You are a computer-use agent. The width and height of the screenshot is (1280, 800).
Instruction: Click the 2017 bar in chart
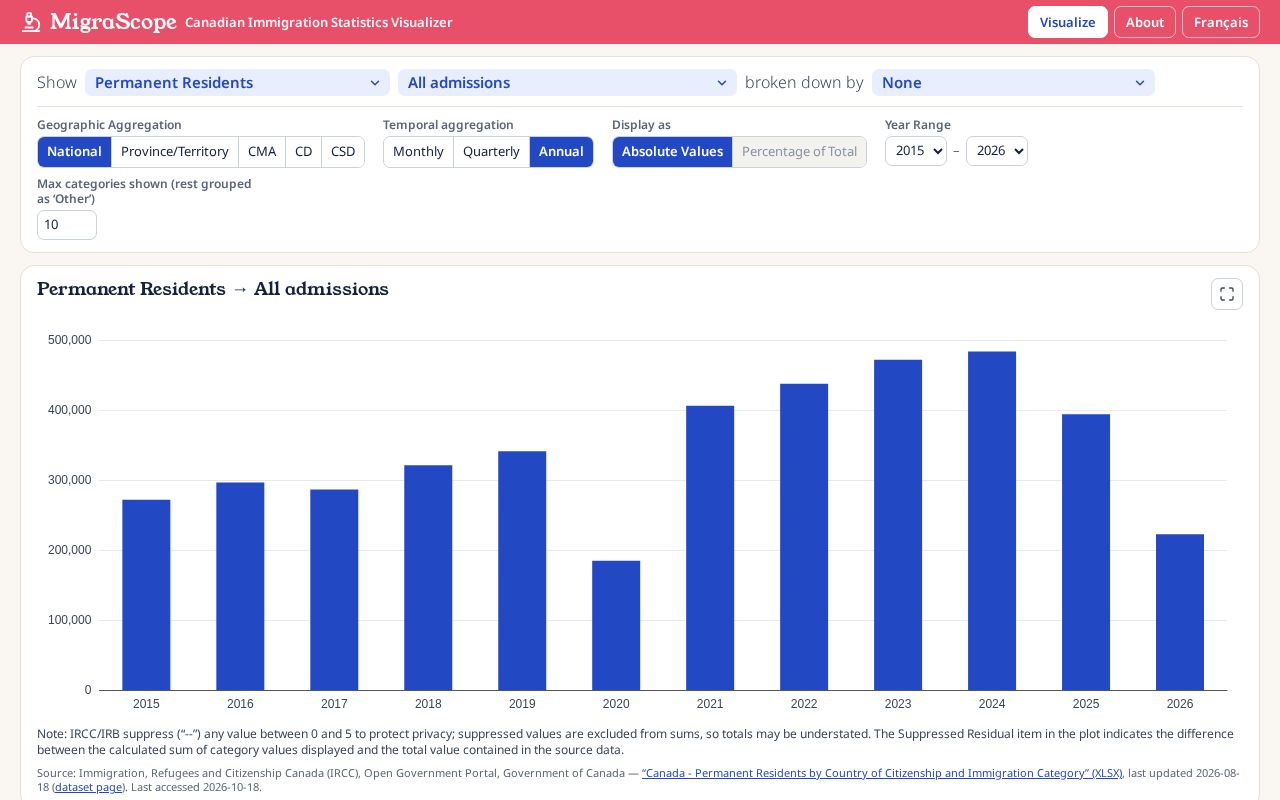pyautogui.click(x=334, y=590)
